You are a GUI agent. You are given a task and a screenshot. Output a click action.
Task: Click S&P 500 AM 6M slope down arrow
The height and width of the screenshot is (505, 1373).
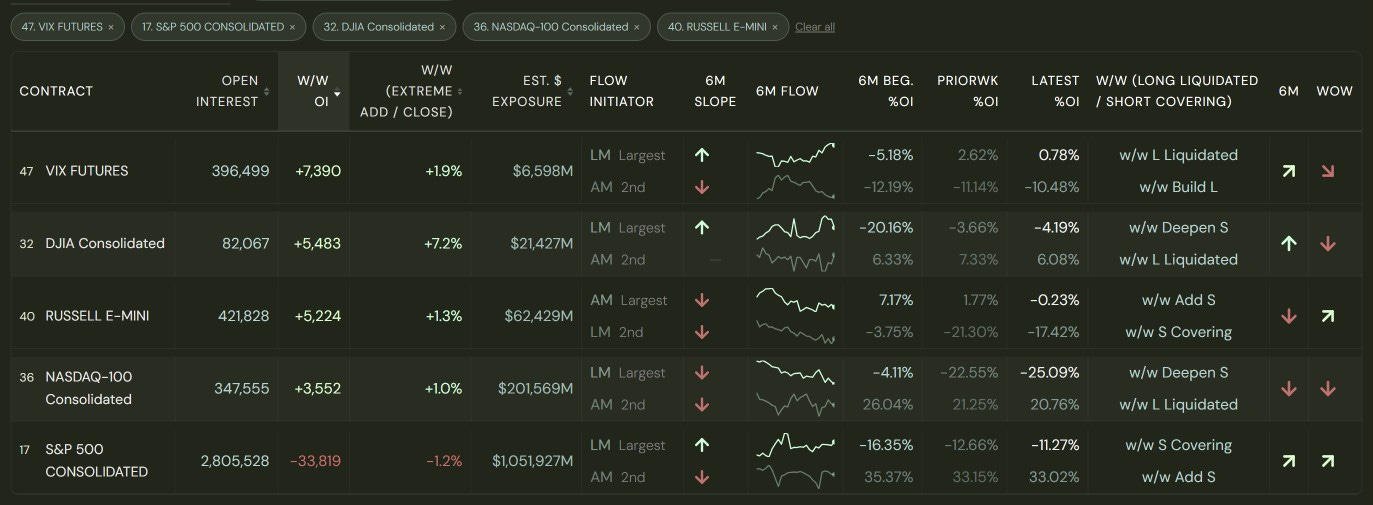[x=702, y=477]
